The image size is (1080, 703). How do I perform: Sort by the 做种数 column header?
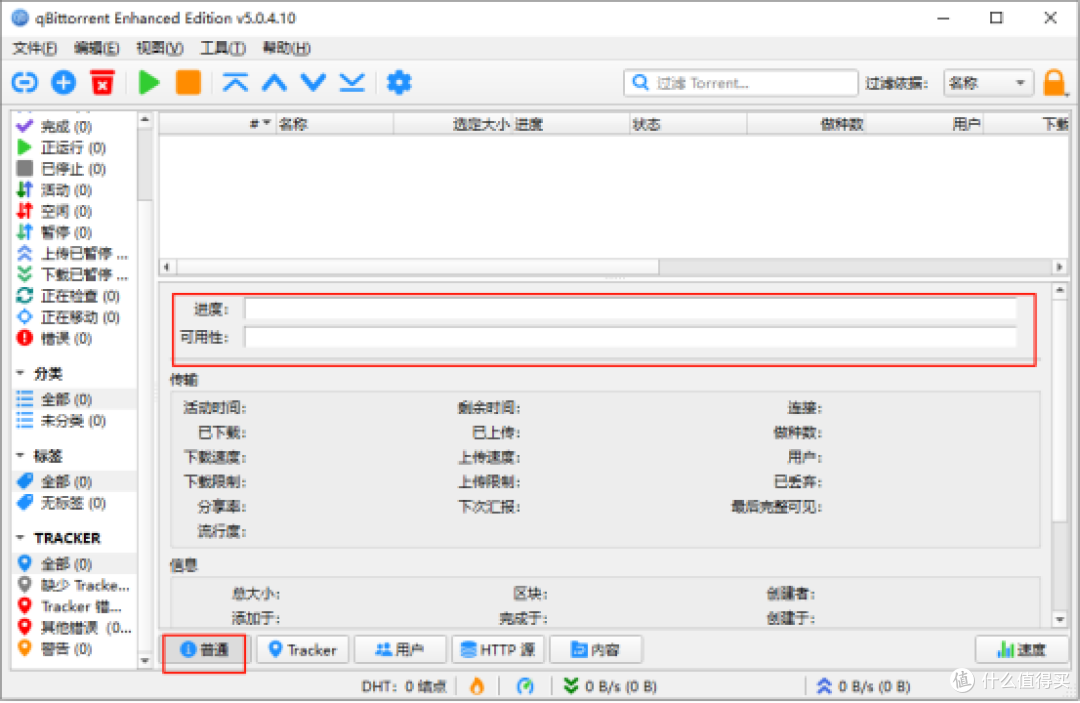(x=806, y=124)
